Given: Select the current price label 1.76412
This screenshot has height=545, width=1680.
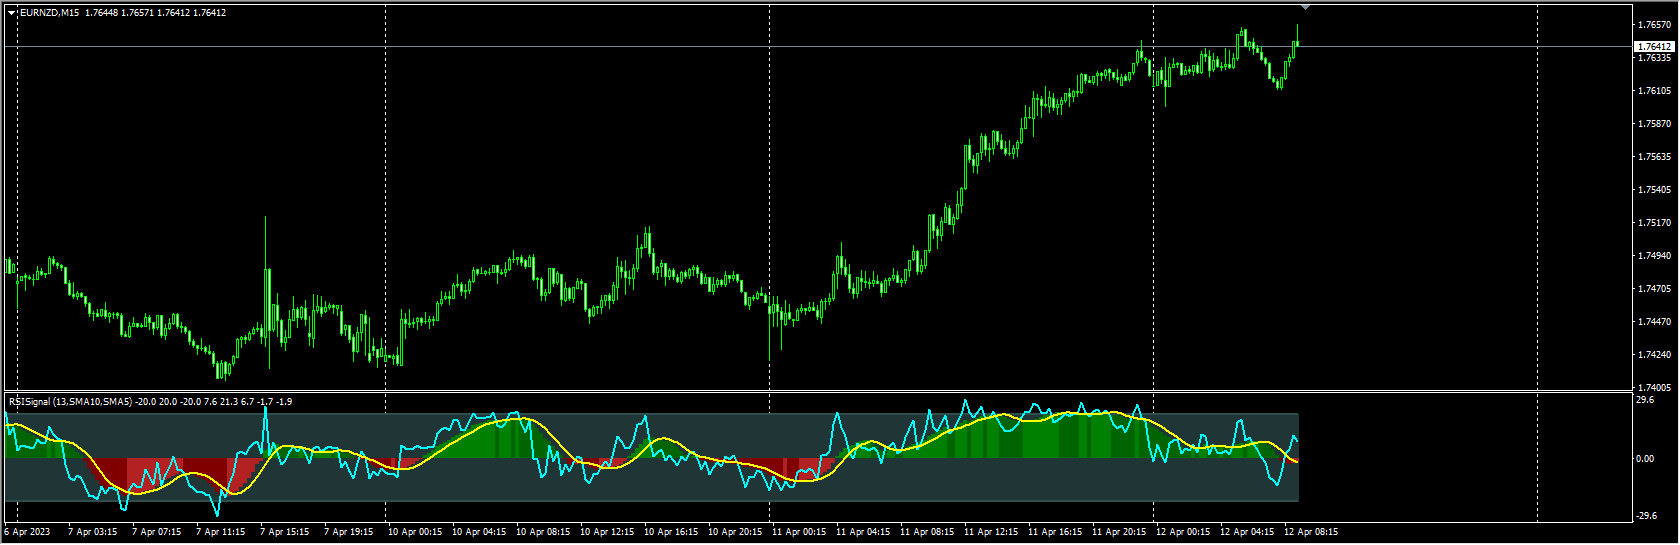Looking at the screenshot, I should click(1654, 47).
